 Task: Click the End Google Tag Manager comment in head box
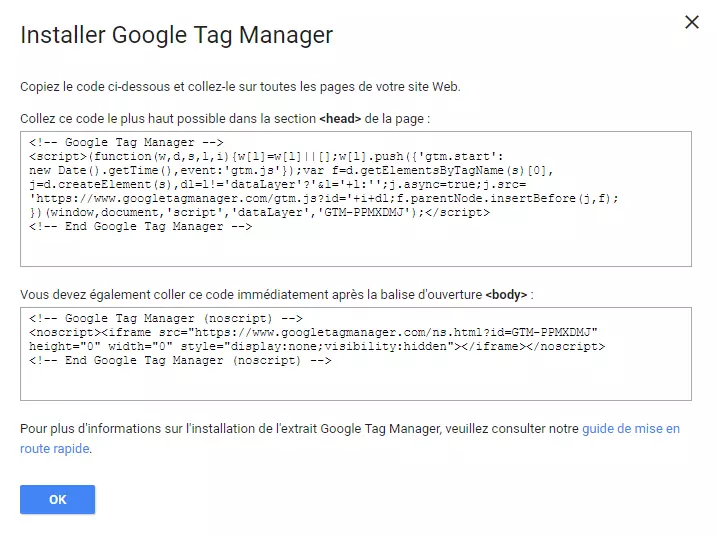point(140,226)
